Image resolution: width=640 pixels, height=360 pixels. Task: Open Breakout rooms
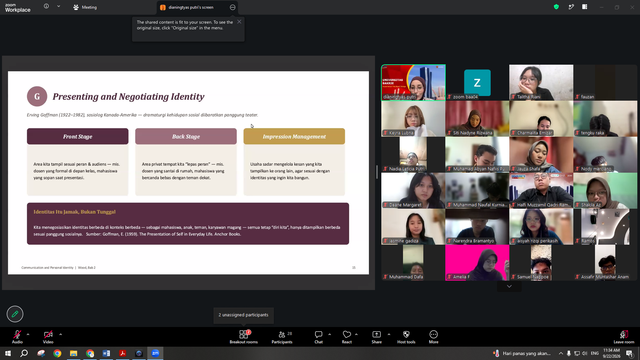point(244,337)
